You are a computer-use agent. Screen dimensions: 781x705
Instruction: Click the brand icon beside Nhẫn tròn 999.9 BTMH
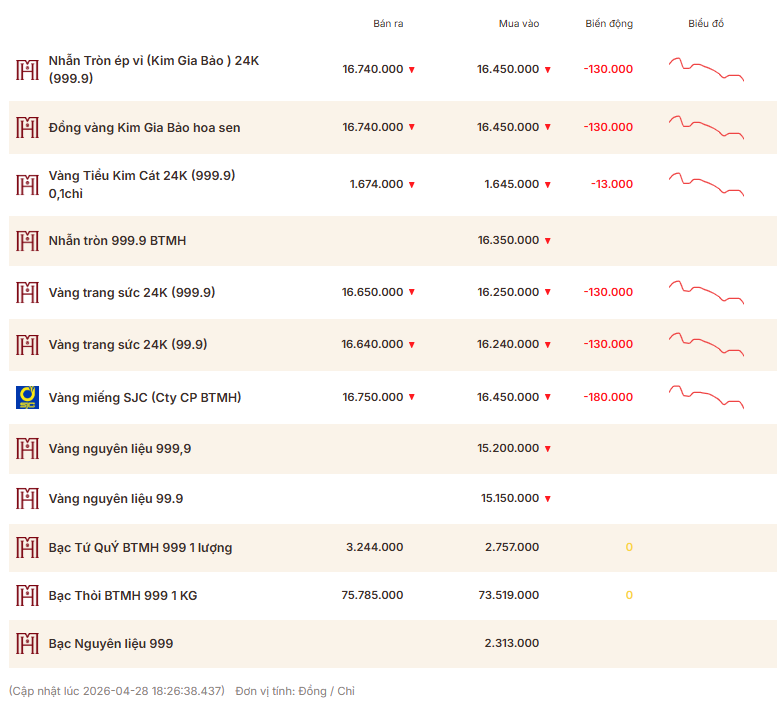pos(27,241)
